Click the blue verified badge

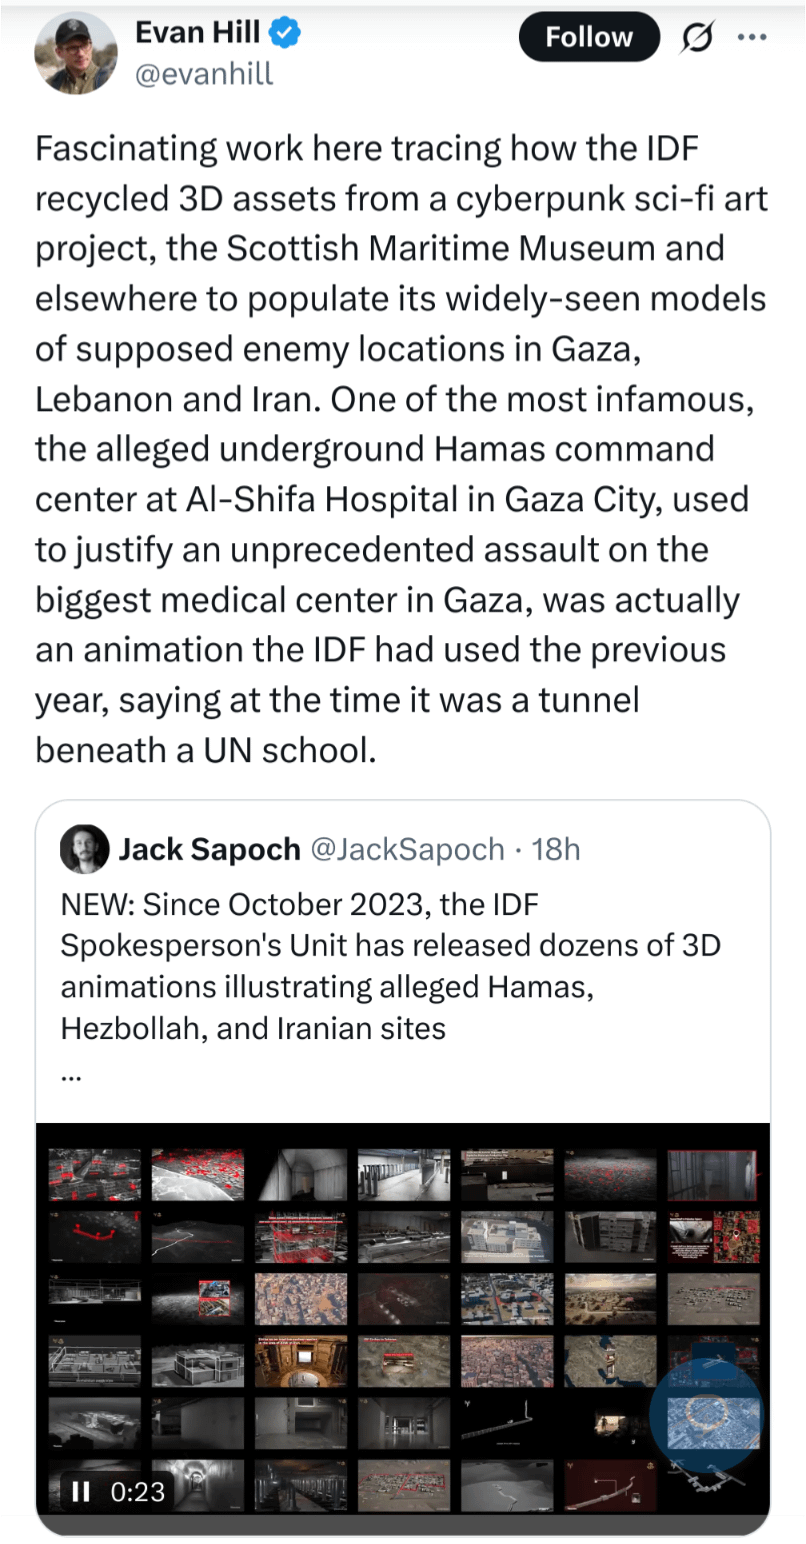pyautogui.click(x=288, y=33)
